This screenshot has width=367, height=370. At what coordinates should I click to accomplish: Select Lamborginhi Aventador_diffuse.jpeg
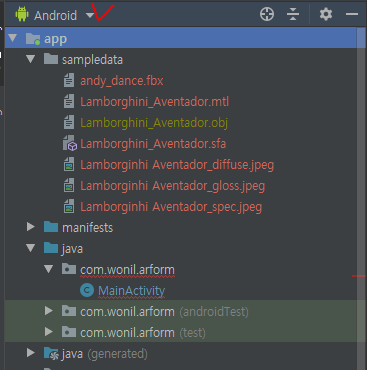177,165
